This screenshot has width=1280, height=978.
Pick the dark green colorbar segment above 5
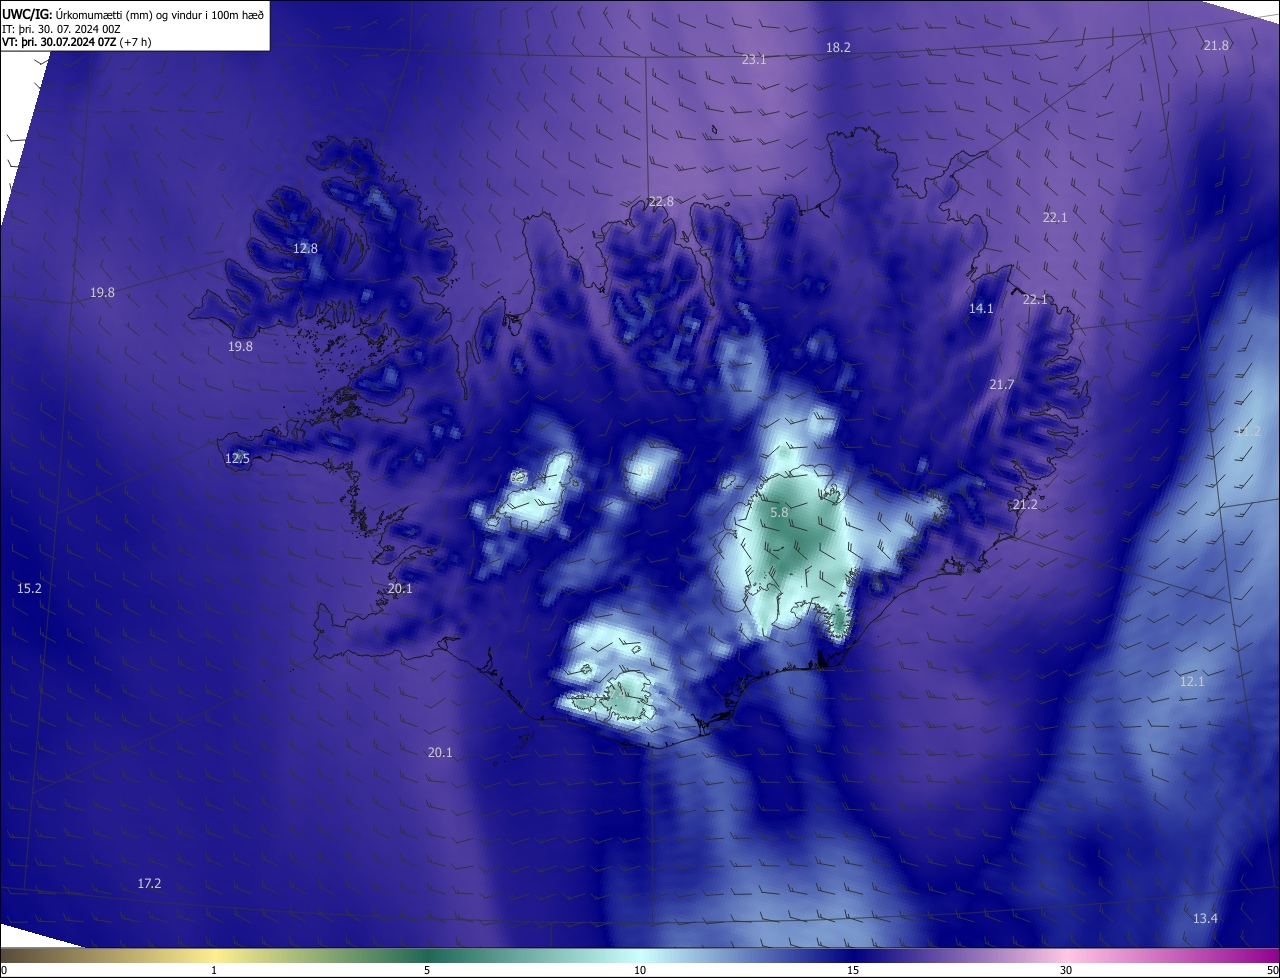[427, 955]
